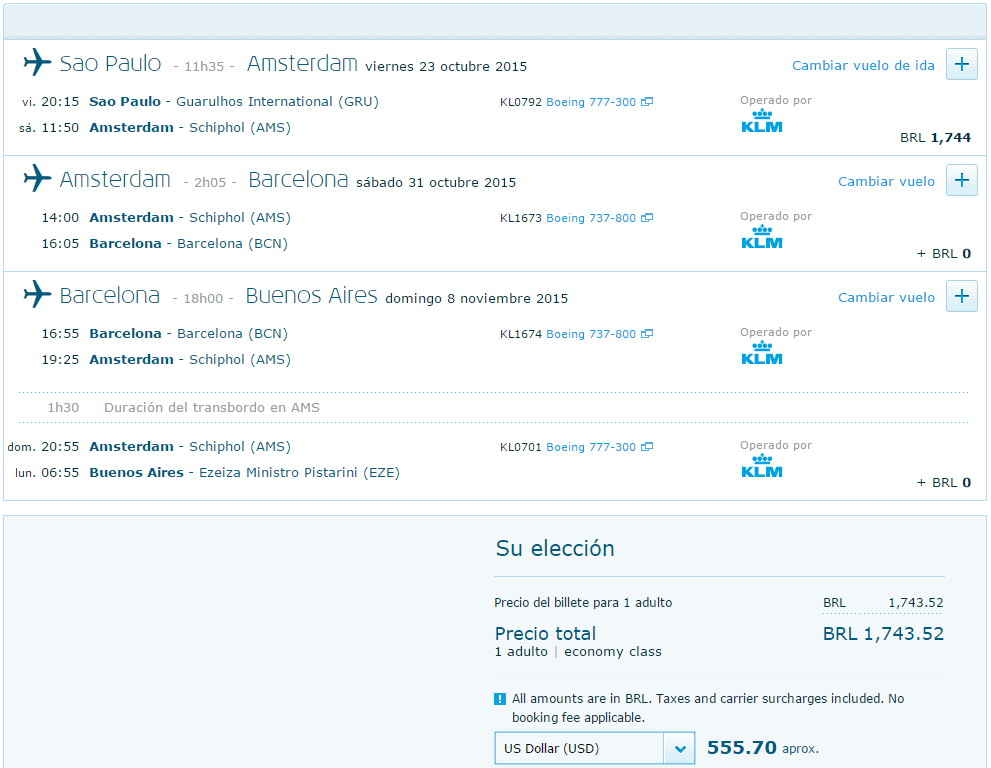
Task: Click Cambiar vuelo for Amsterdam–Barcelona flight
Action: pos(886,181)
